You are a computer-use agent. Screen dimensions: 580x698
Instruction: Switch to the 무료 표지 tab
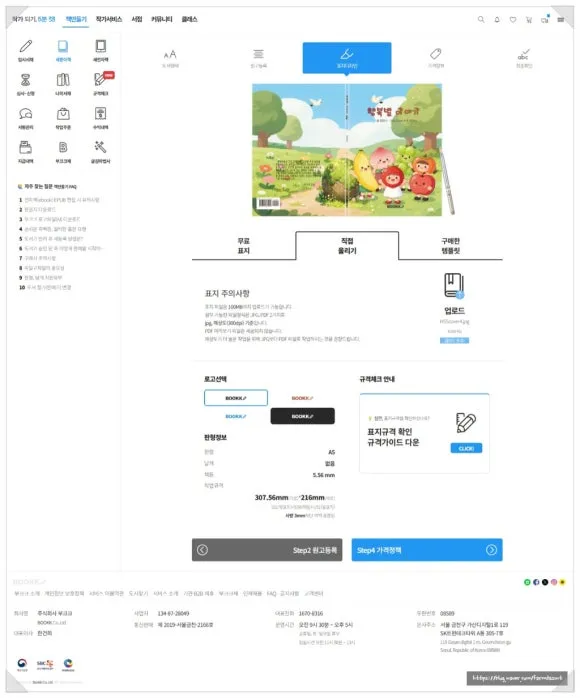pos(243,246)
